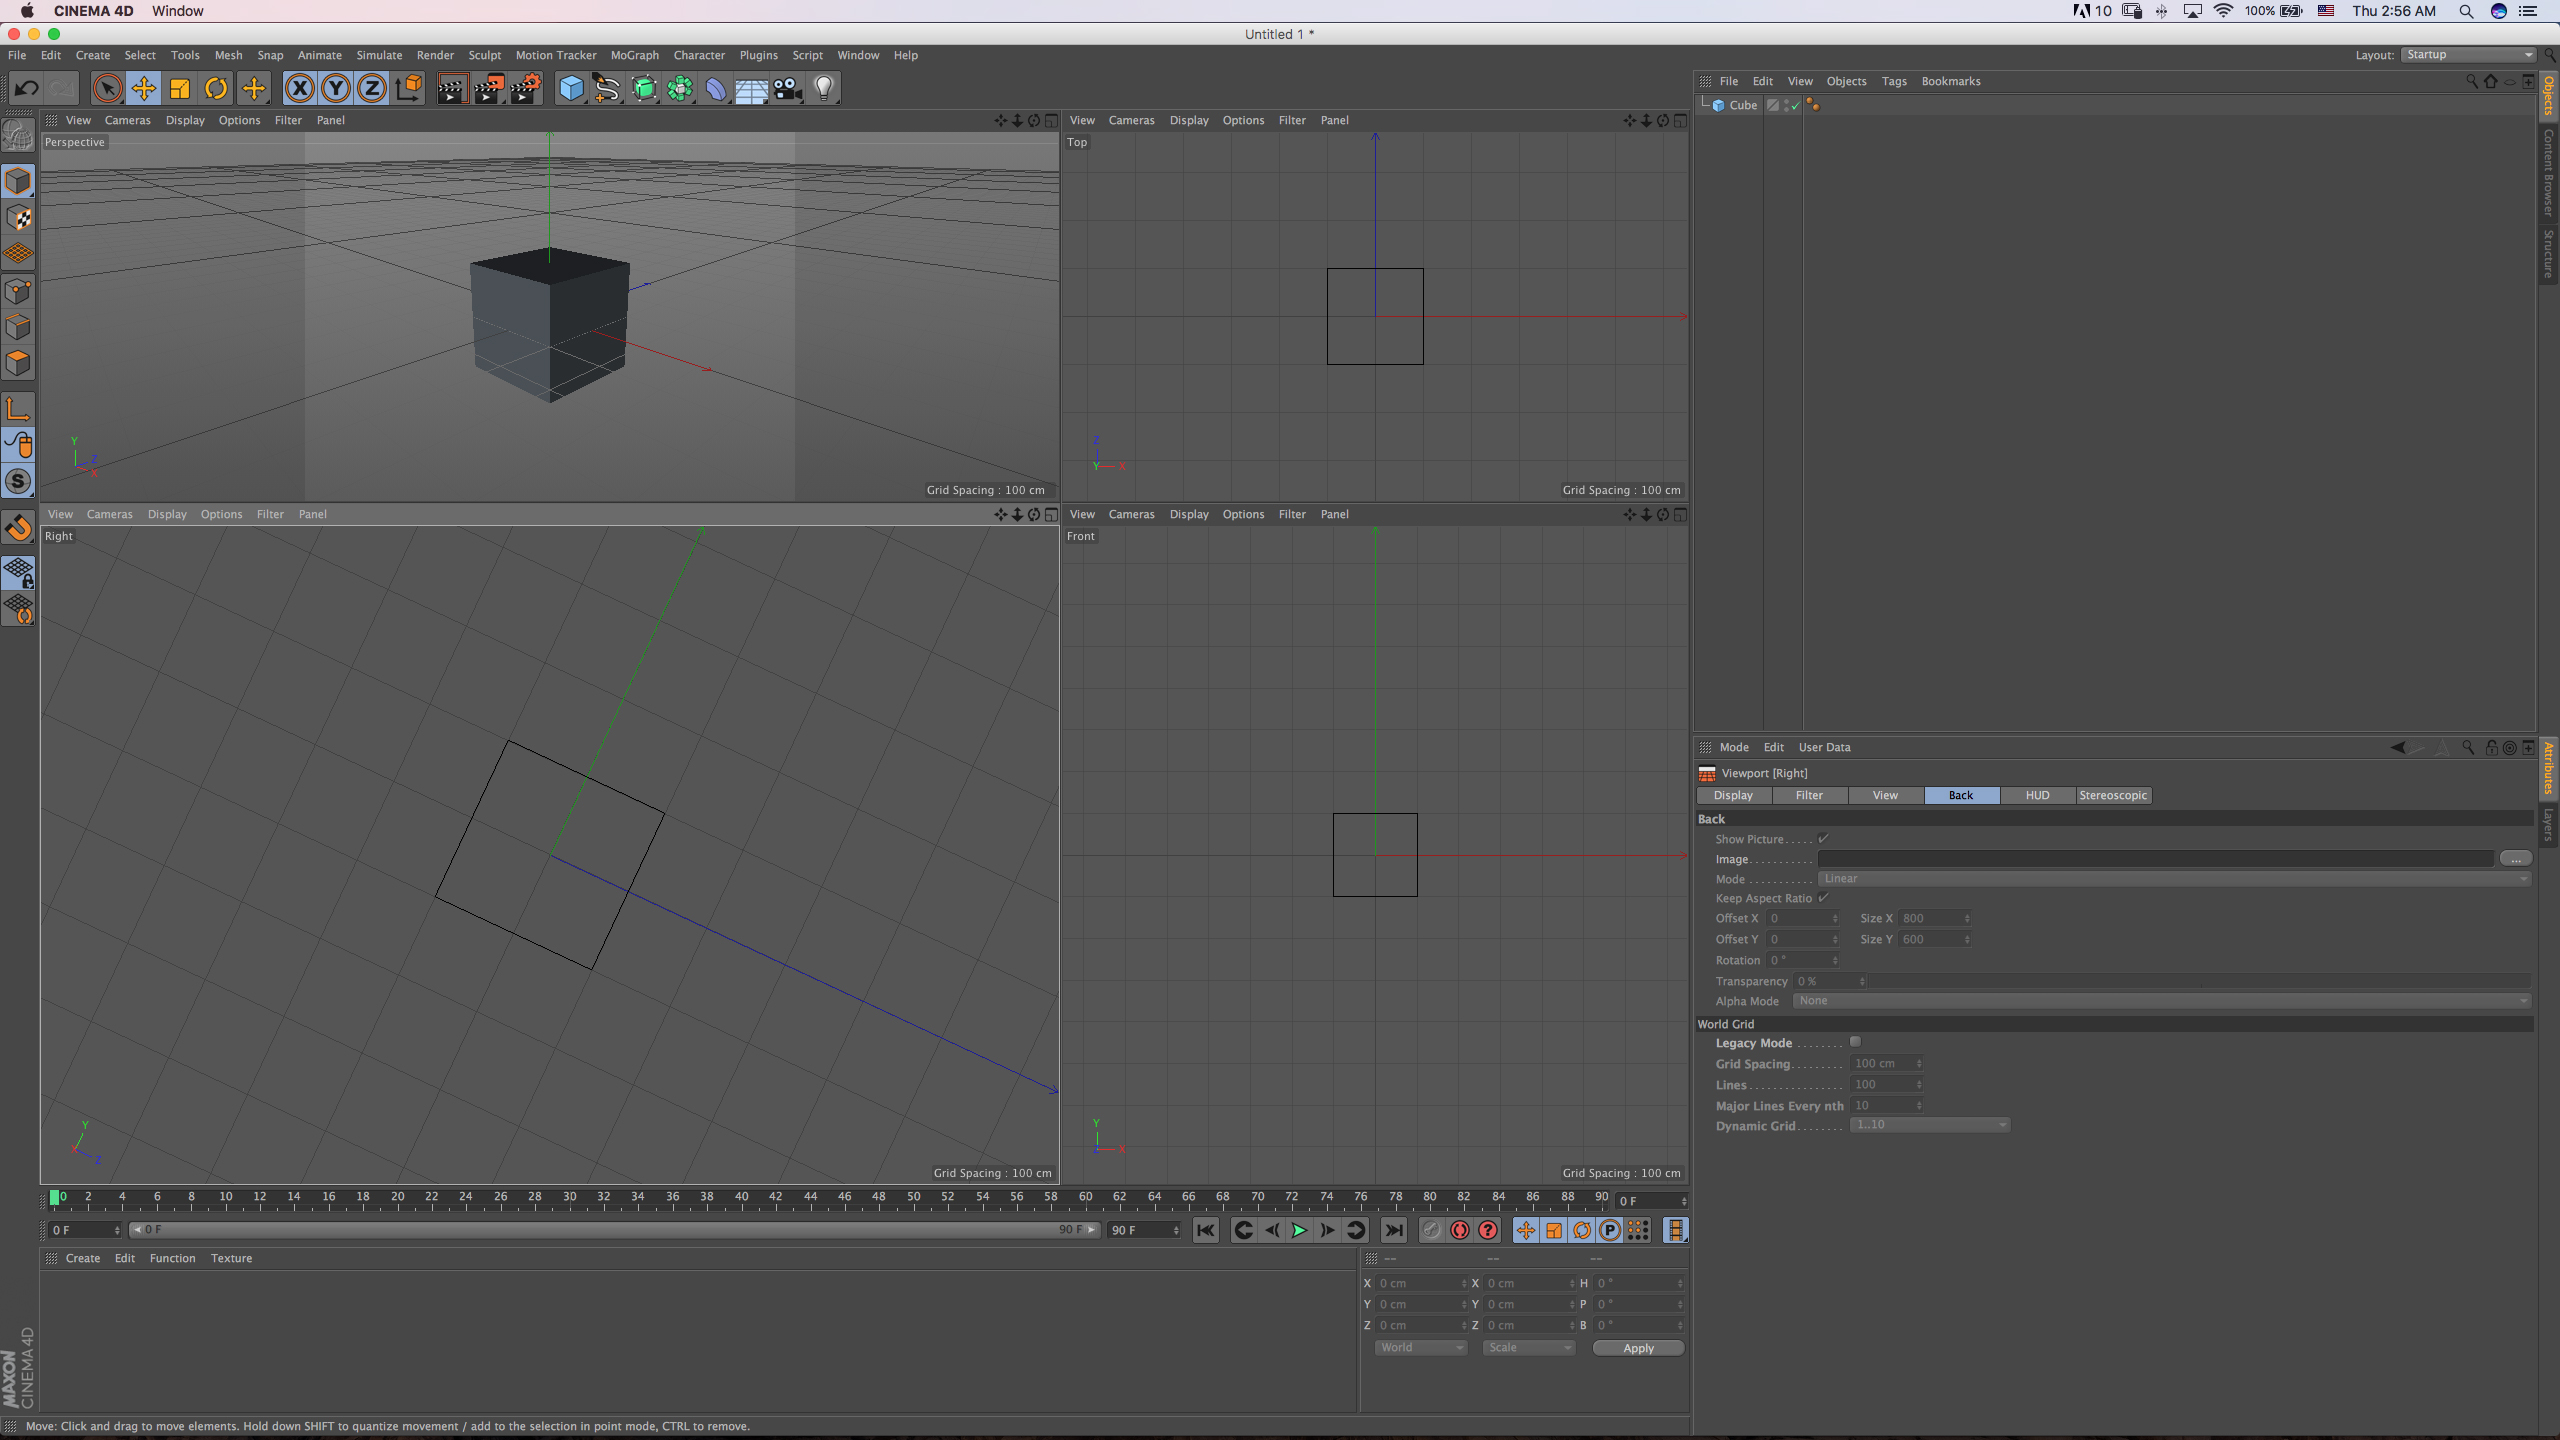Open the Layout Startup dropdown
2560x1440 pixels.
[2468, 55]
